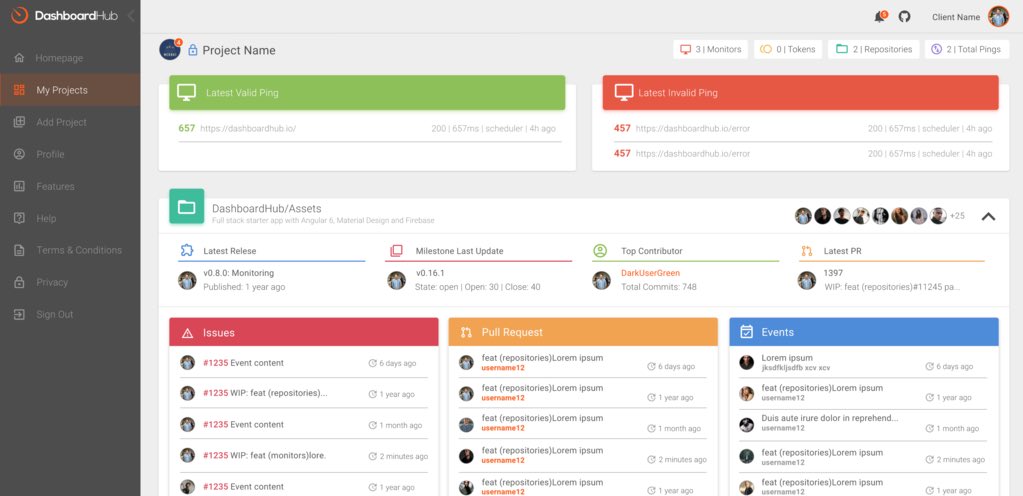This screenshot has height=496, width=1023.
Task: Collapse the DashboardHub/Assets panel chevron
Action: point(988,216)
